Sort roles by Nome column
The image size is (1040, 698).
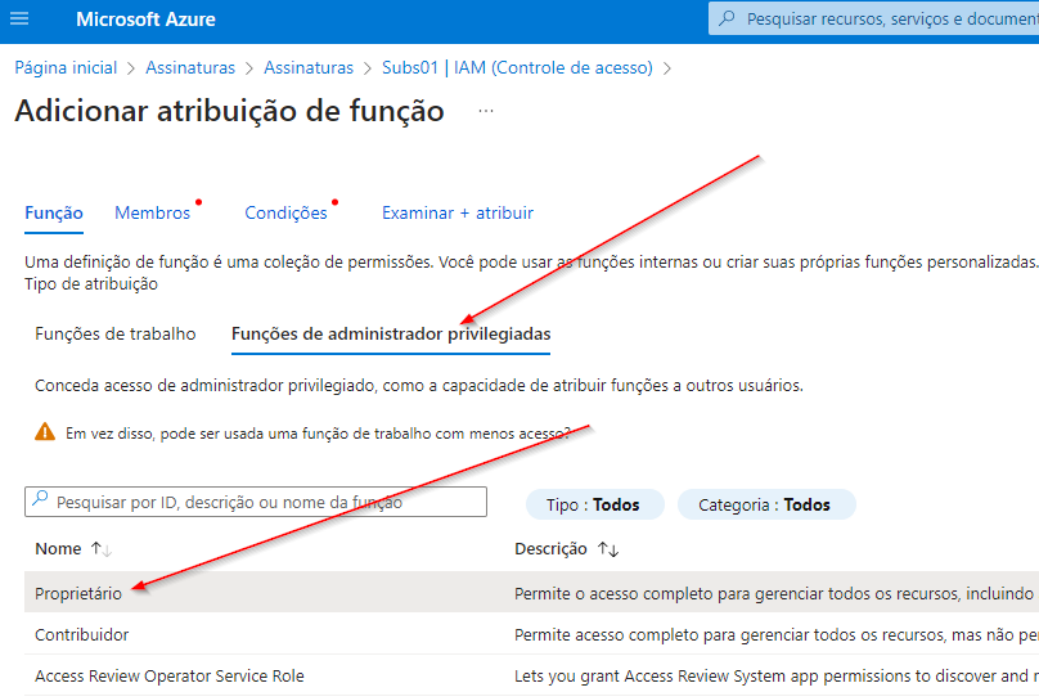(x=101, y=549)
